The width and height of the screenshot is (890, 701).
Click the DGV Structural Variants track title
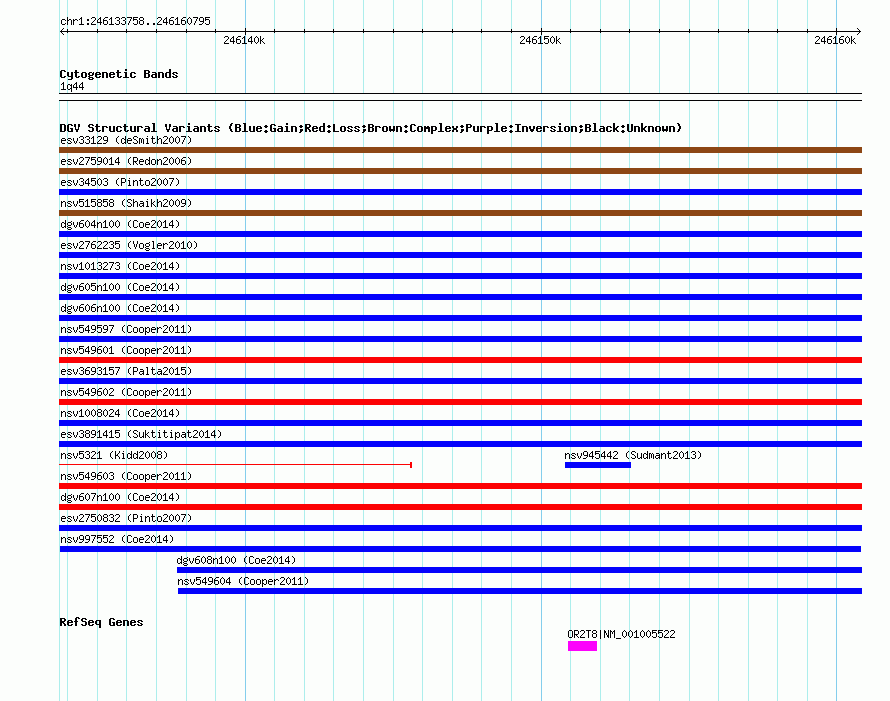pyautogui.click(x=370, y=128)
